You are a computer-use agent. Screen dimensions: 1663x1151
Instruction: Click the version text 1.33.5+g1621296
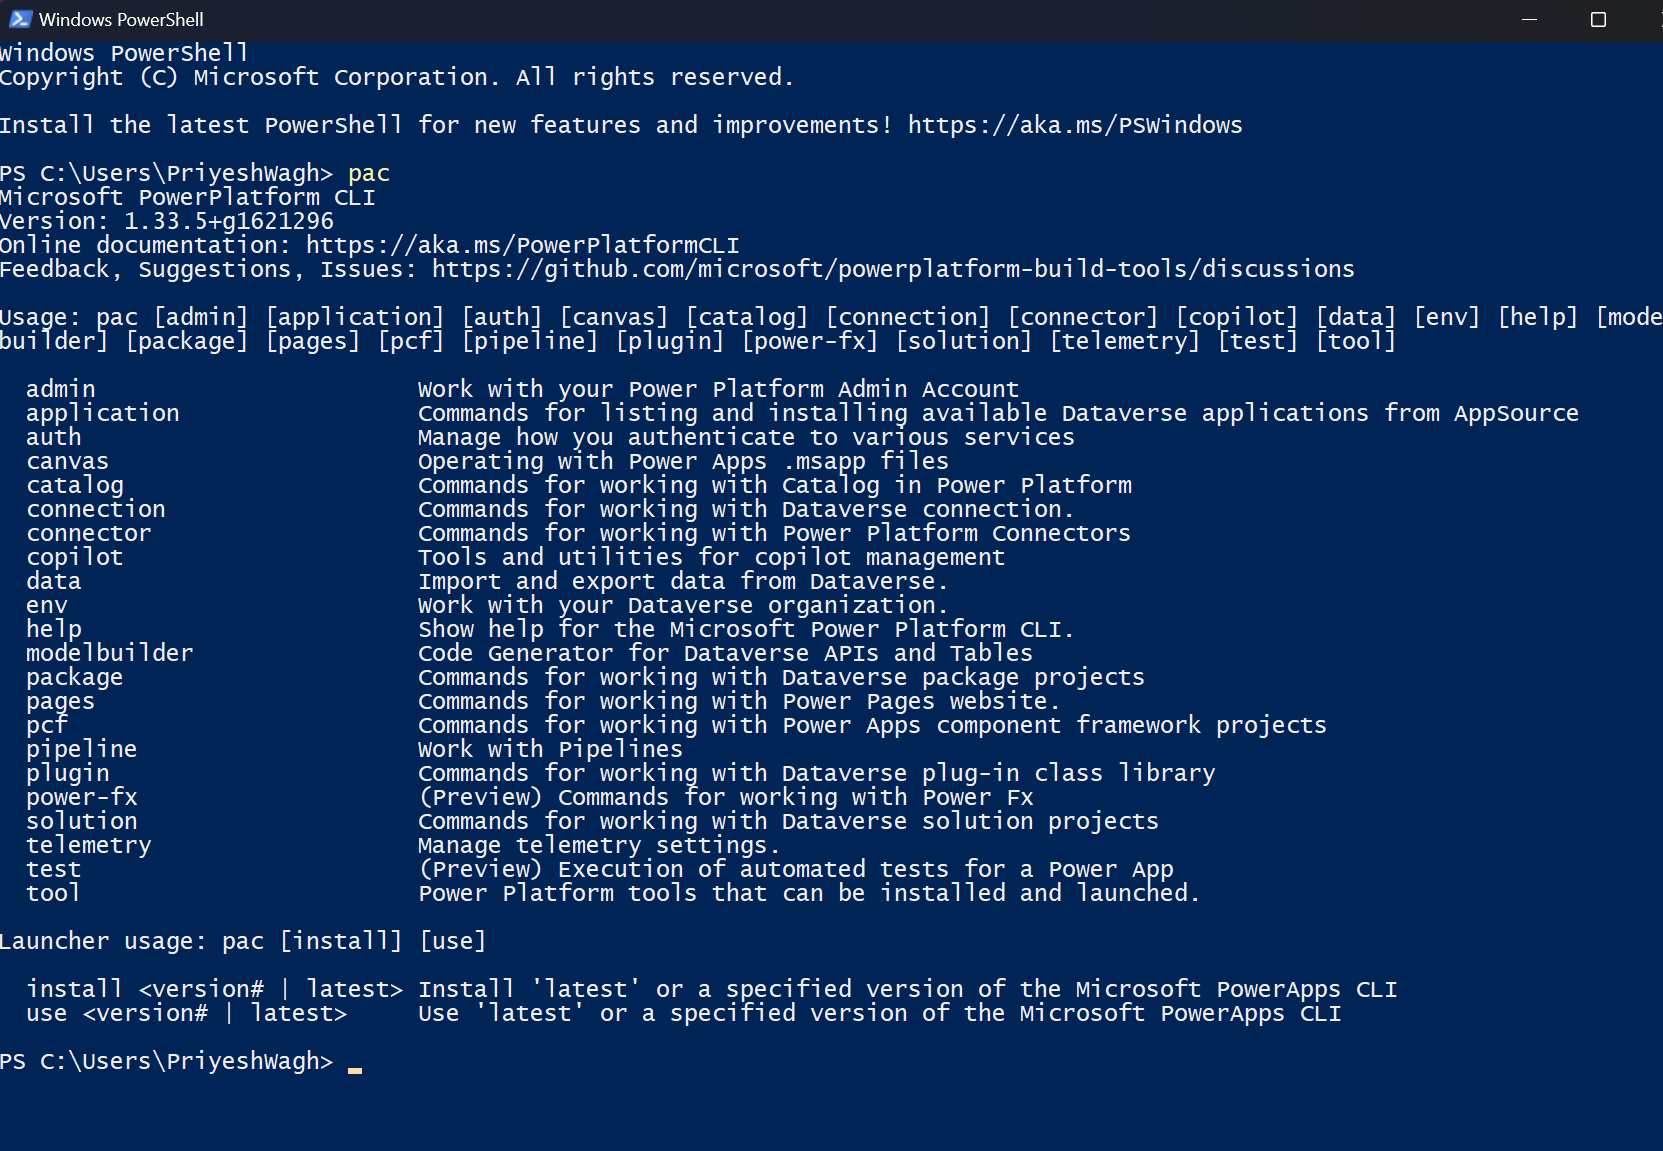pos(228,222)
